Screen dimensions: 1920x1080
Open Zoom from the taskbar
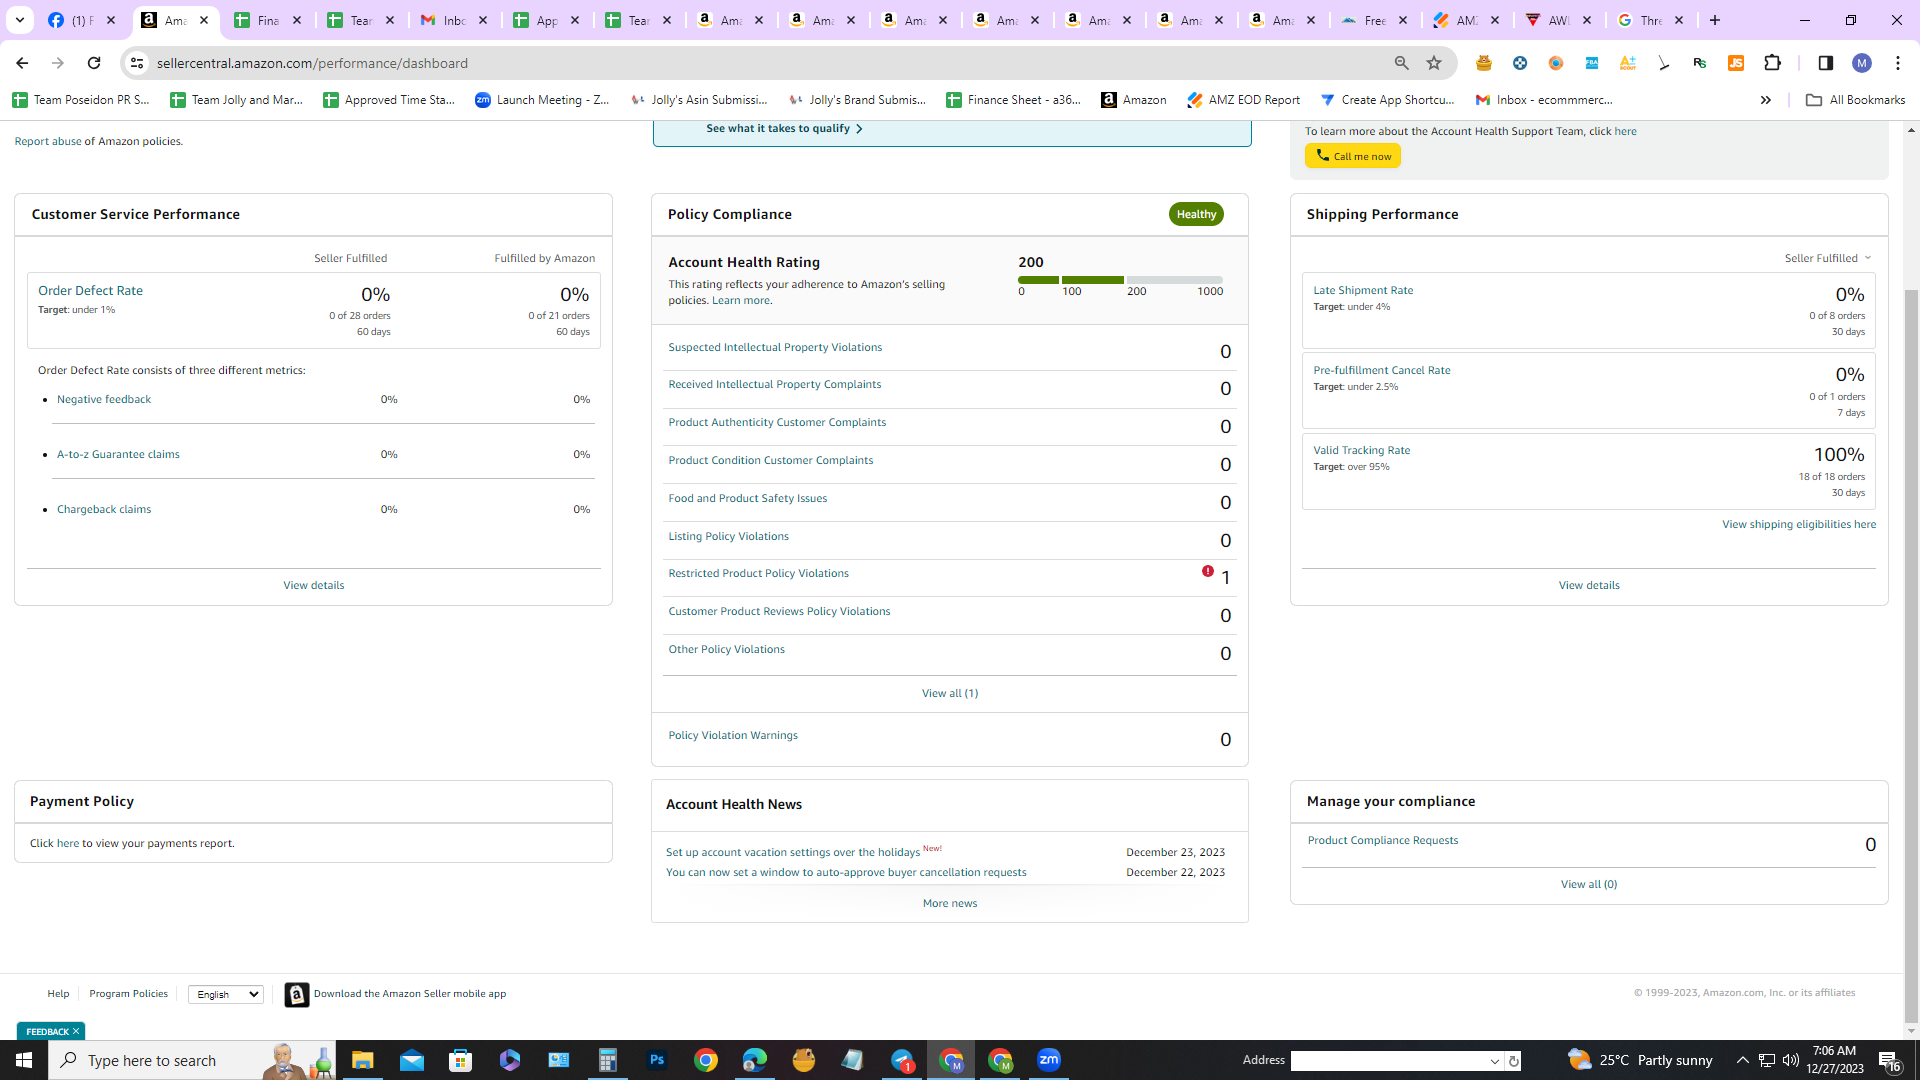[1049, 1060]
